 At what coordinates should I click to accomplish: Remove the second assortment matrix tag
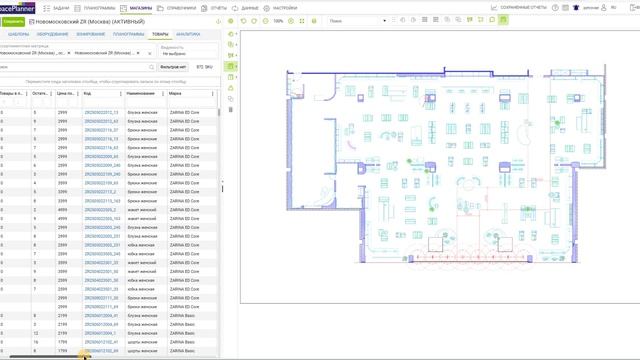click(x=138, y=53)
